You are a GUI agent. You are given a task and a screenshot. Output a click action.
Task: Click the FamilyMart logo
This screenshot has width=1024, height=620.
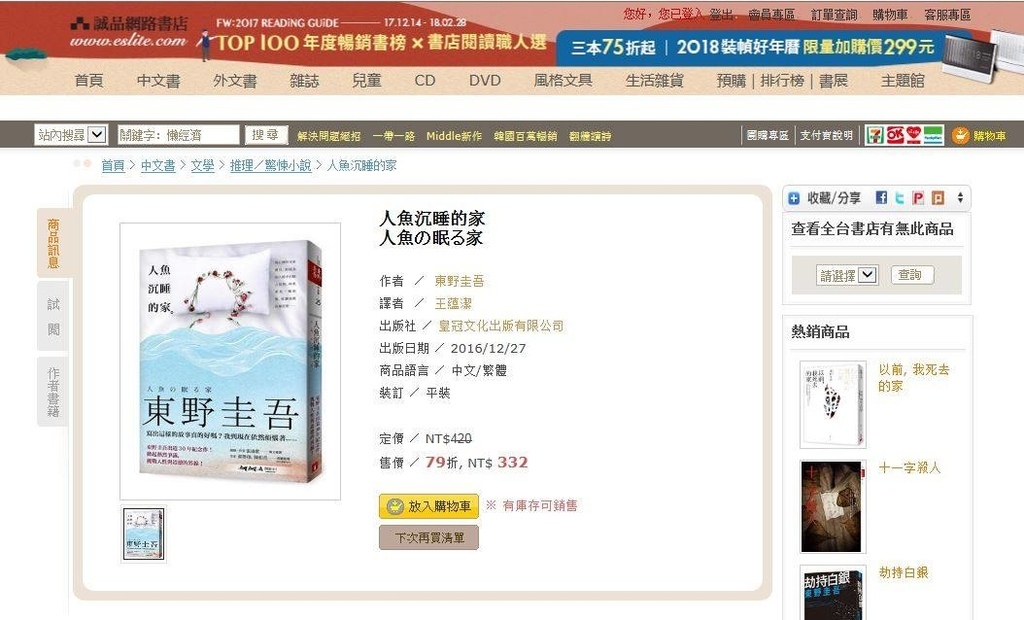click(934, 135)
